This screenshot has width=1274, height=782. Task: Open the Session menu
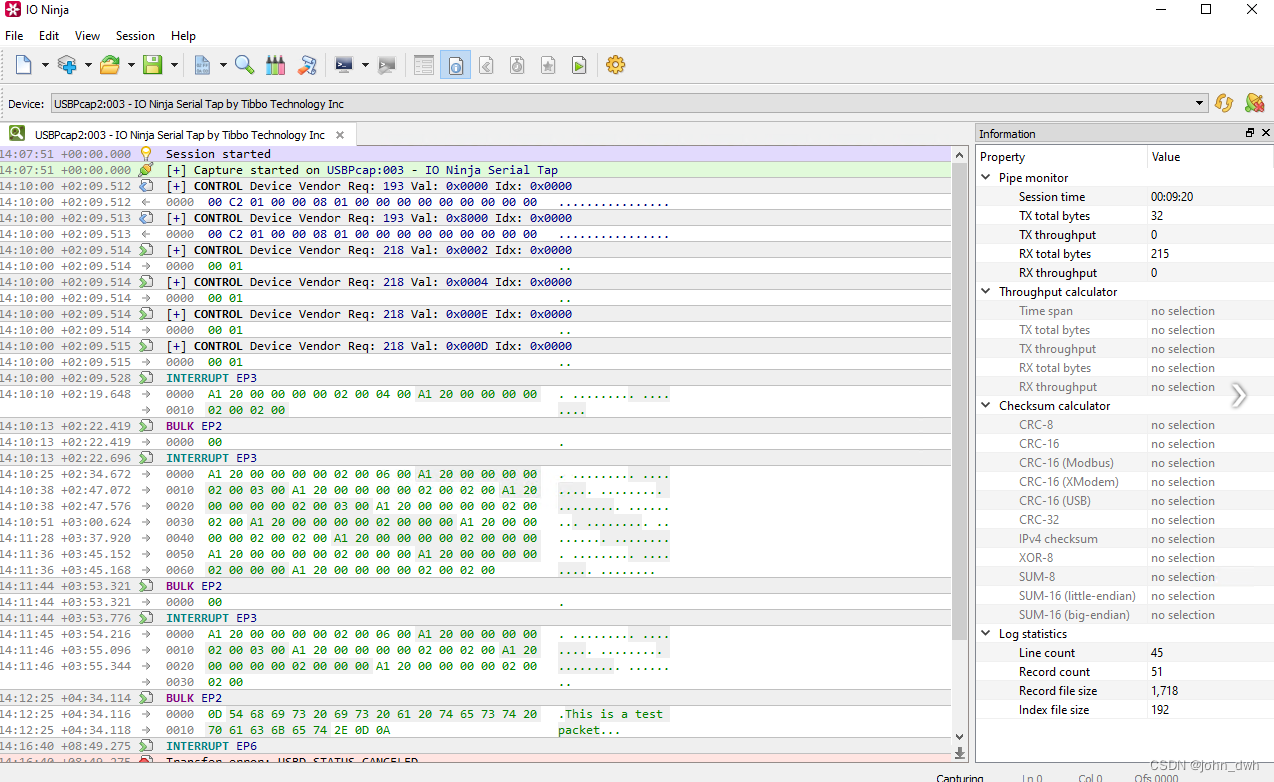[x=135, y=35]
